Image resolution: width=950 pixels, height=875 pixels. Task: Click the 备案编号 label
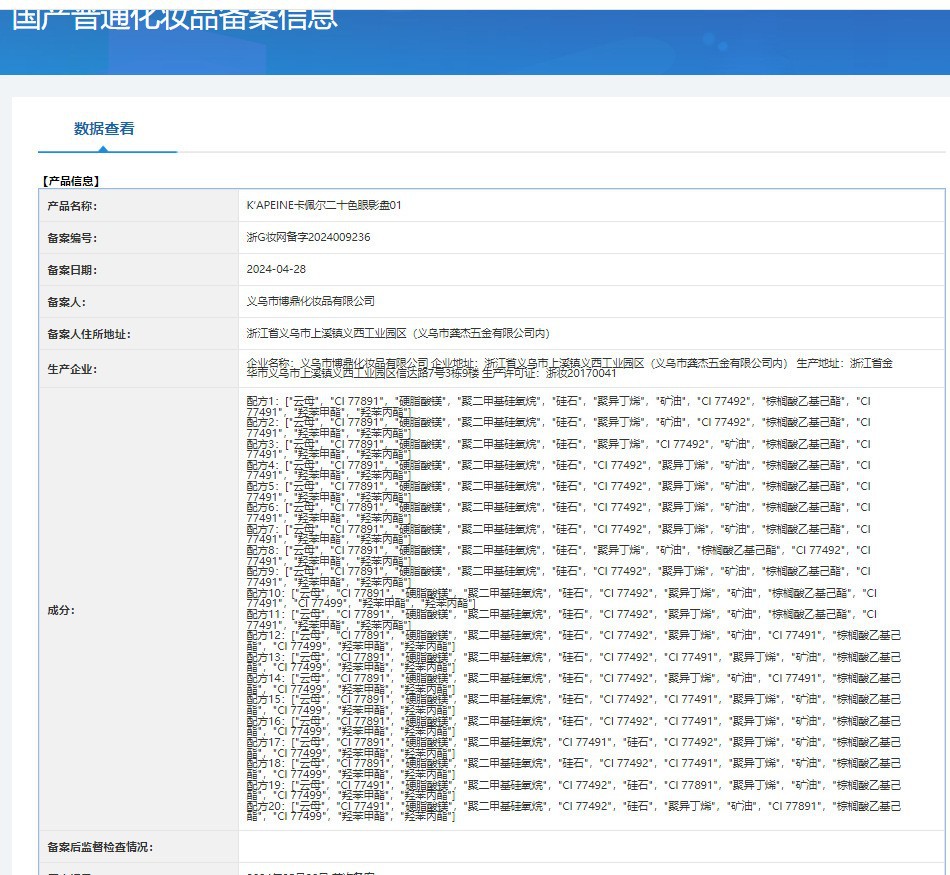tap(72, 238)
